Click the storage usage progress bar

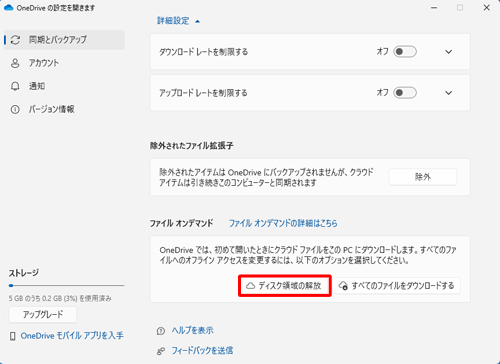tap(67, 285)
